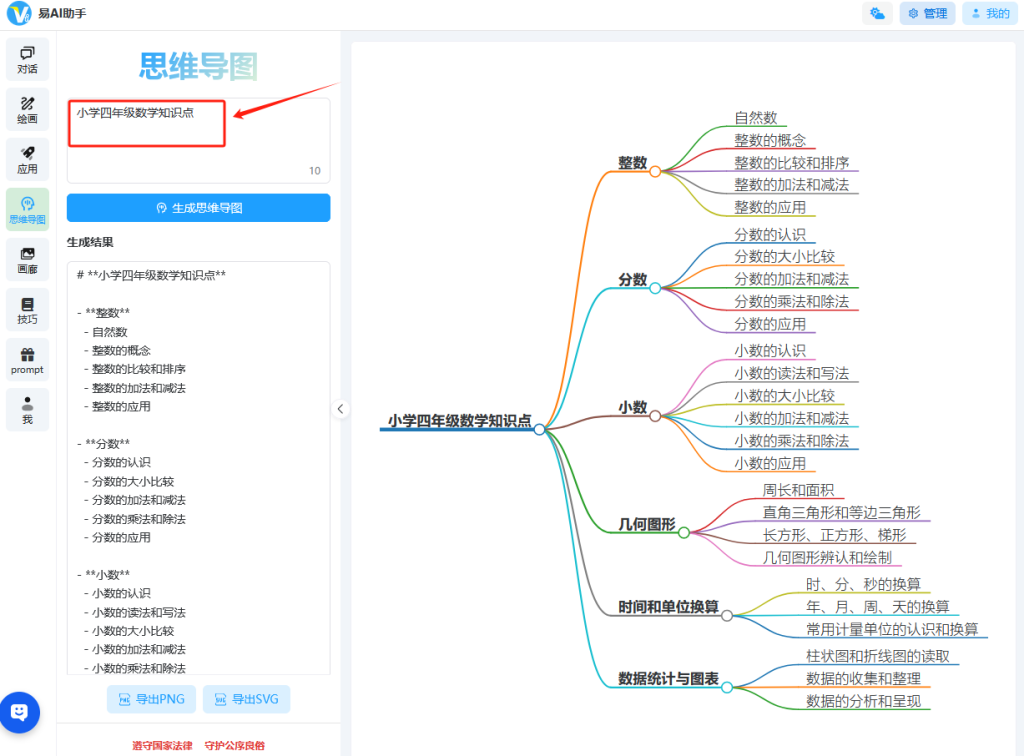Select the 技巧 book sidebar icon
This screenshot has height=756, width=1024.
(x=27, y=310)
